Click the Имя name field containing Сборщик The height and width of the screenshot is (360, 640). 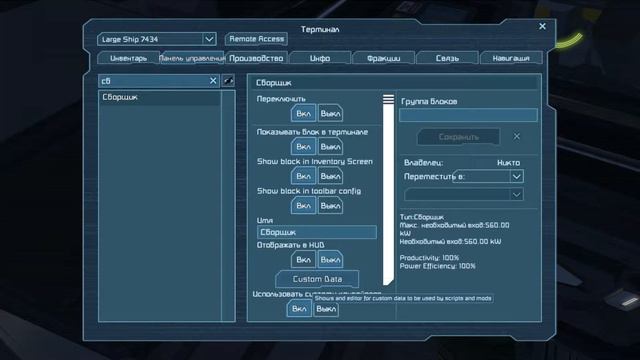coord(317,232)
